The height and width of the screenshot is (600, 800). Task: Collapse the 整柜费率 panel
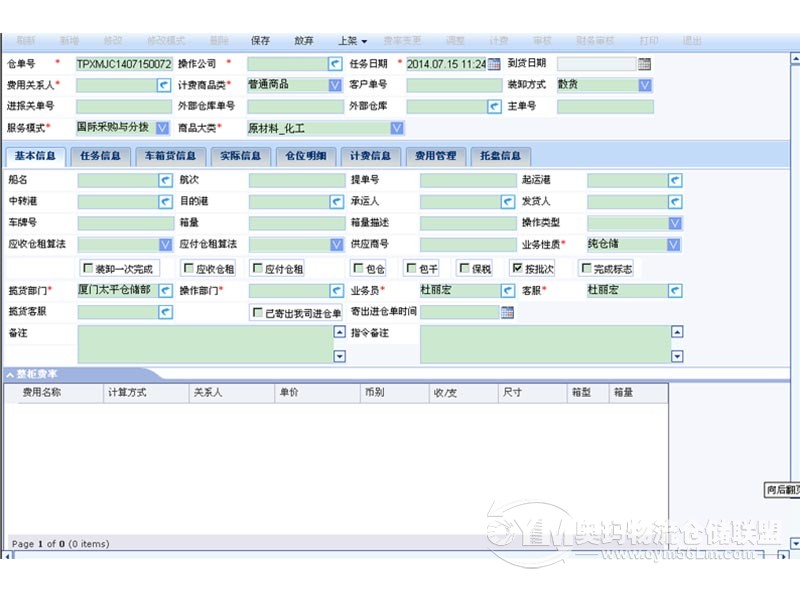[x=10, y=374]
